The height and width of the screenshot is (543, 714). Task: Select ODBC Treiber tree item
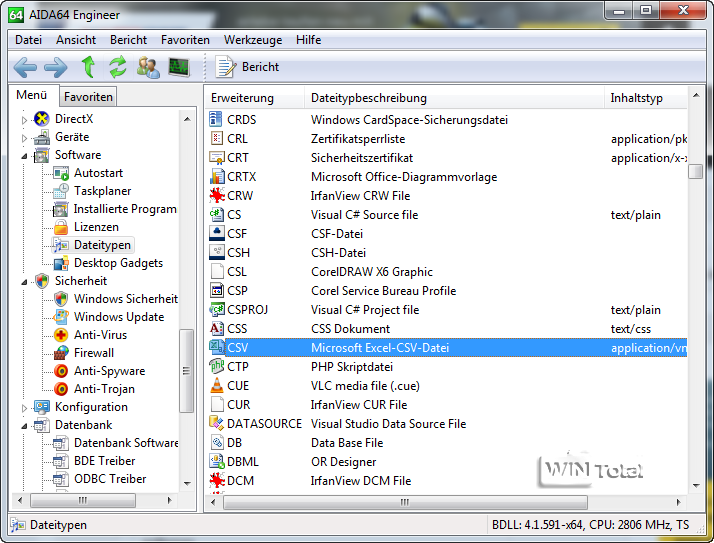coord(110,479)
